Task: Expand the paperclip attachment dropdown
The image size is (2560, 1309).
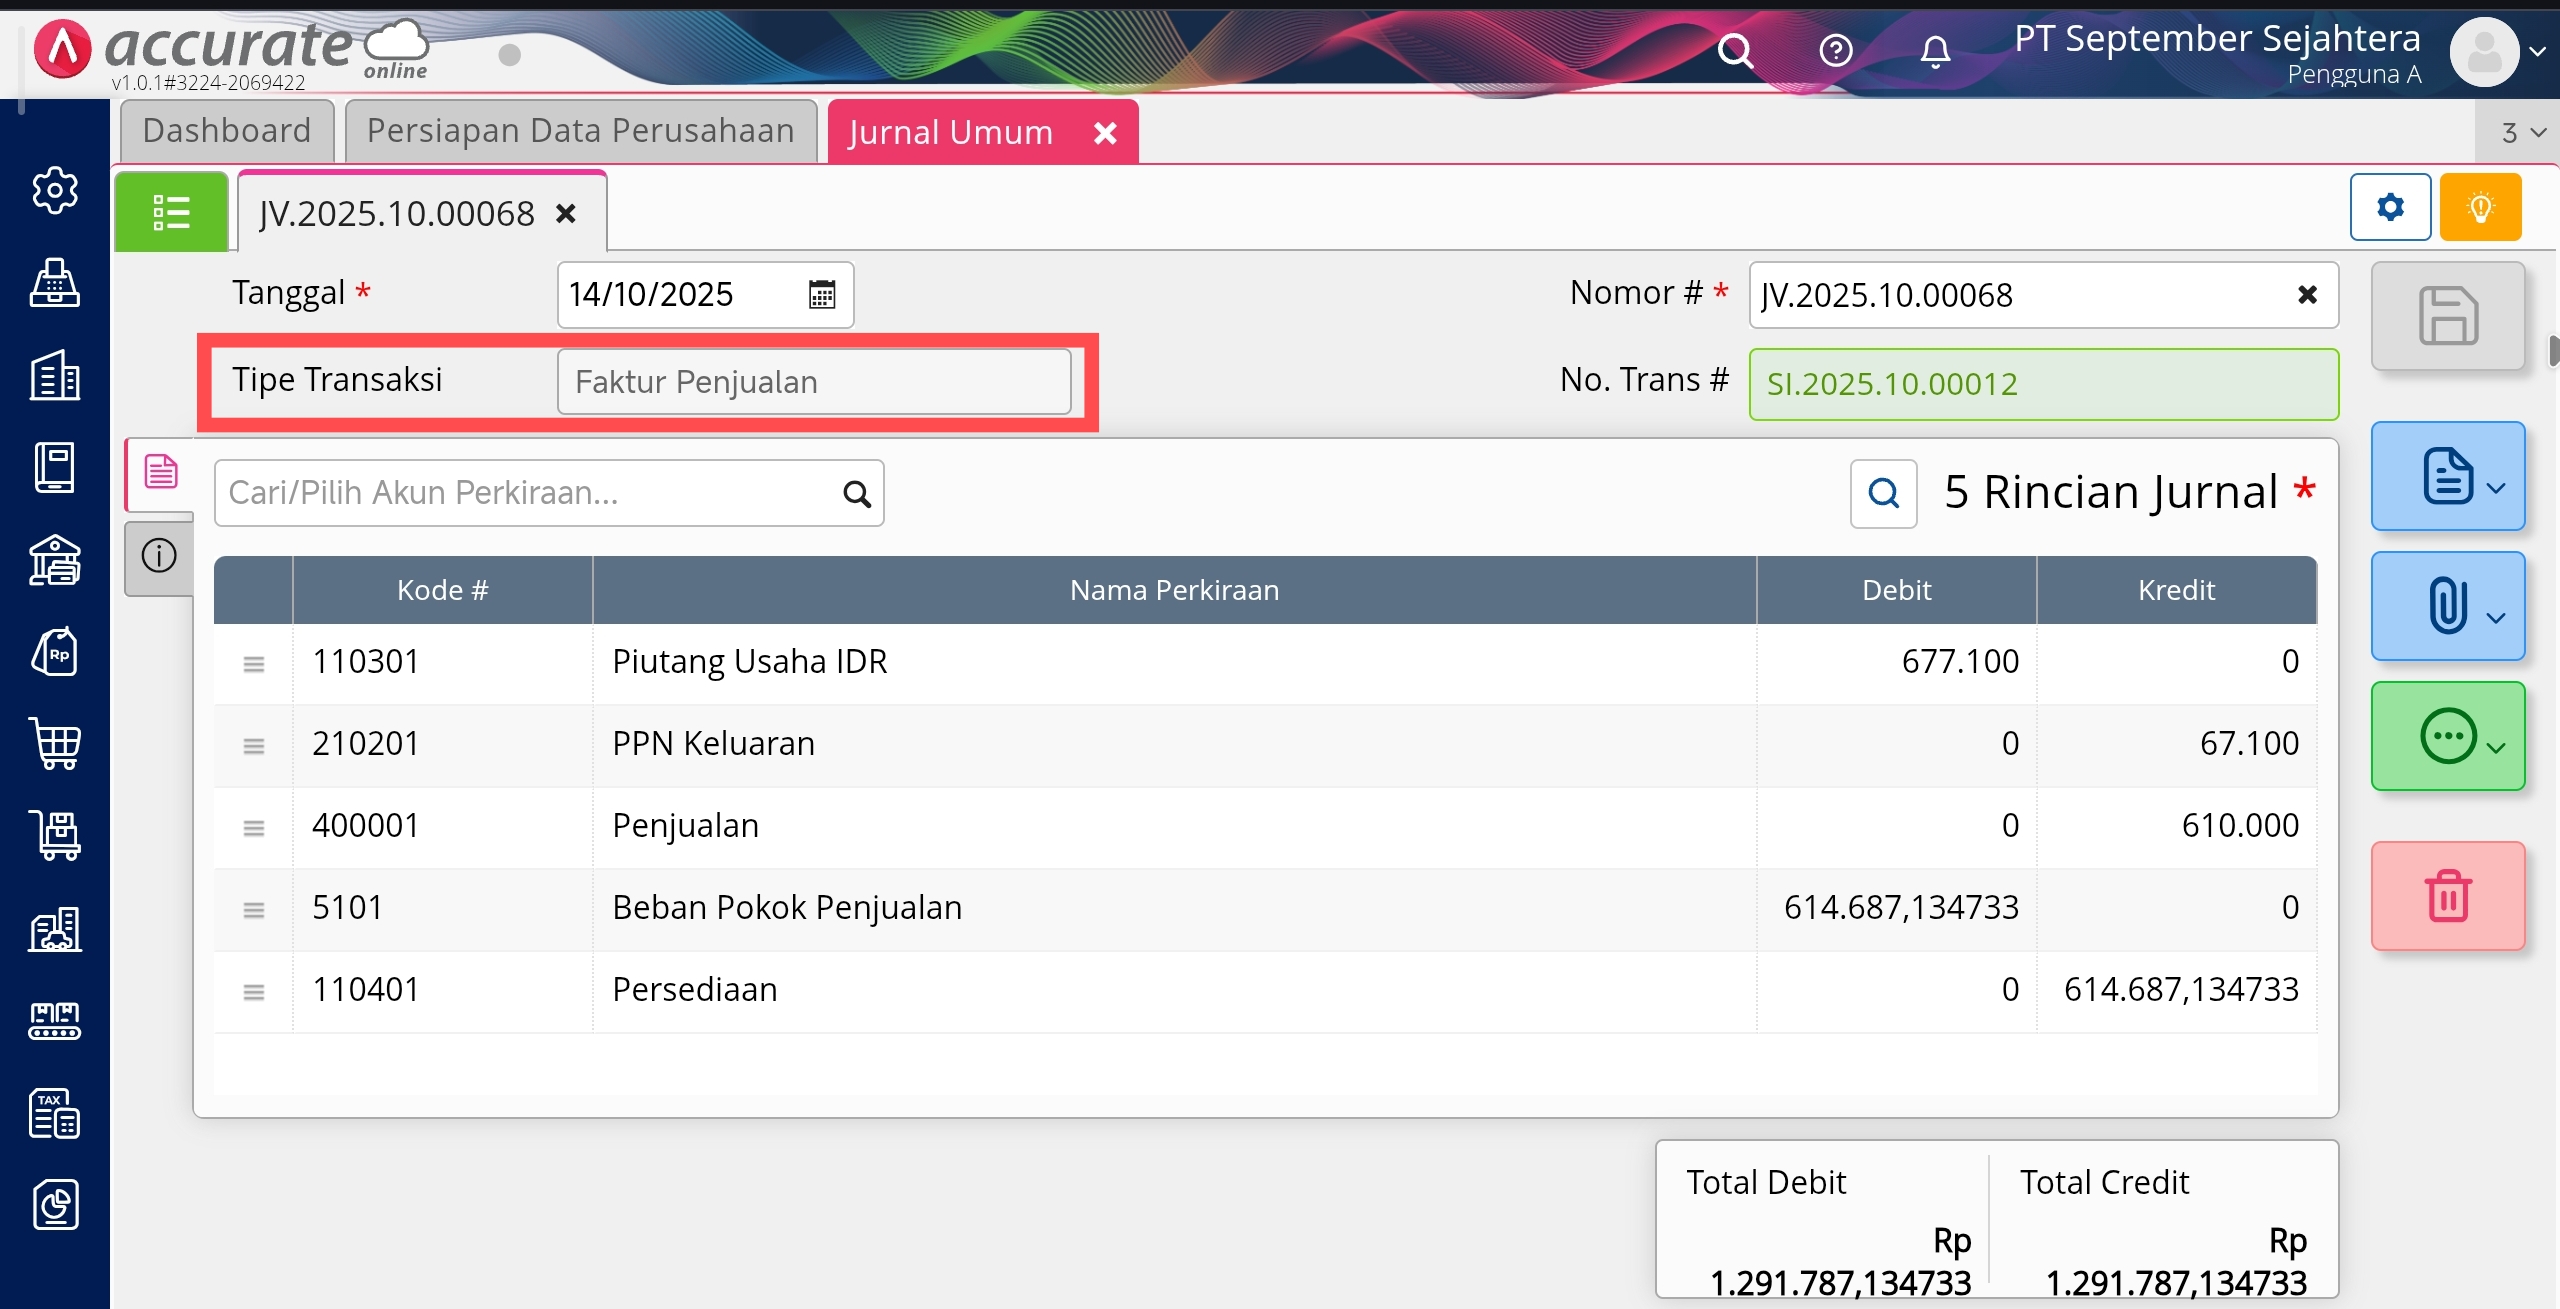Action: coord(2447,606)
